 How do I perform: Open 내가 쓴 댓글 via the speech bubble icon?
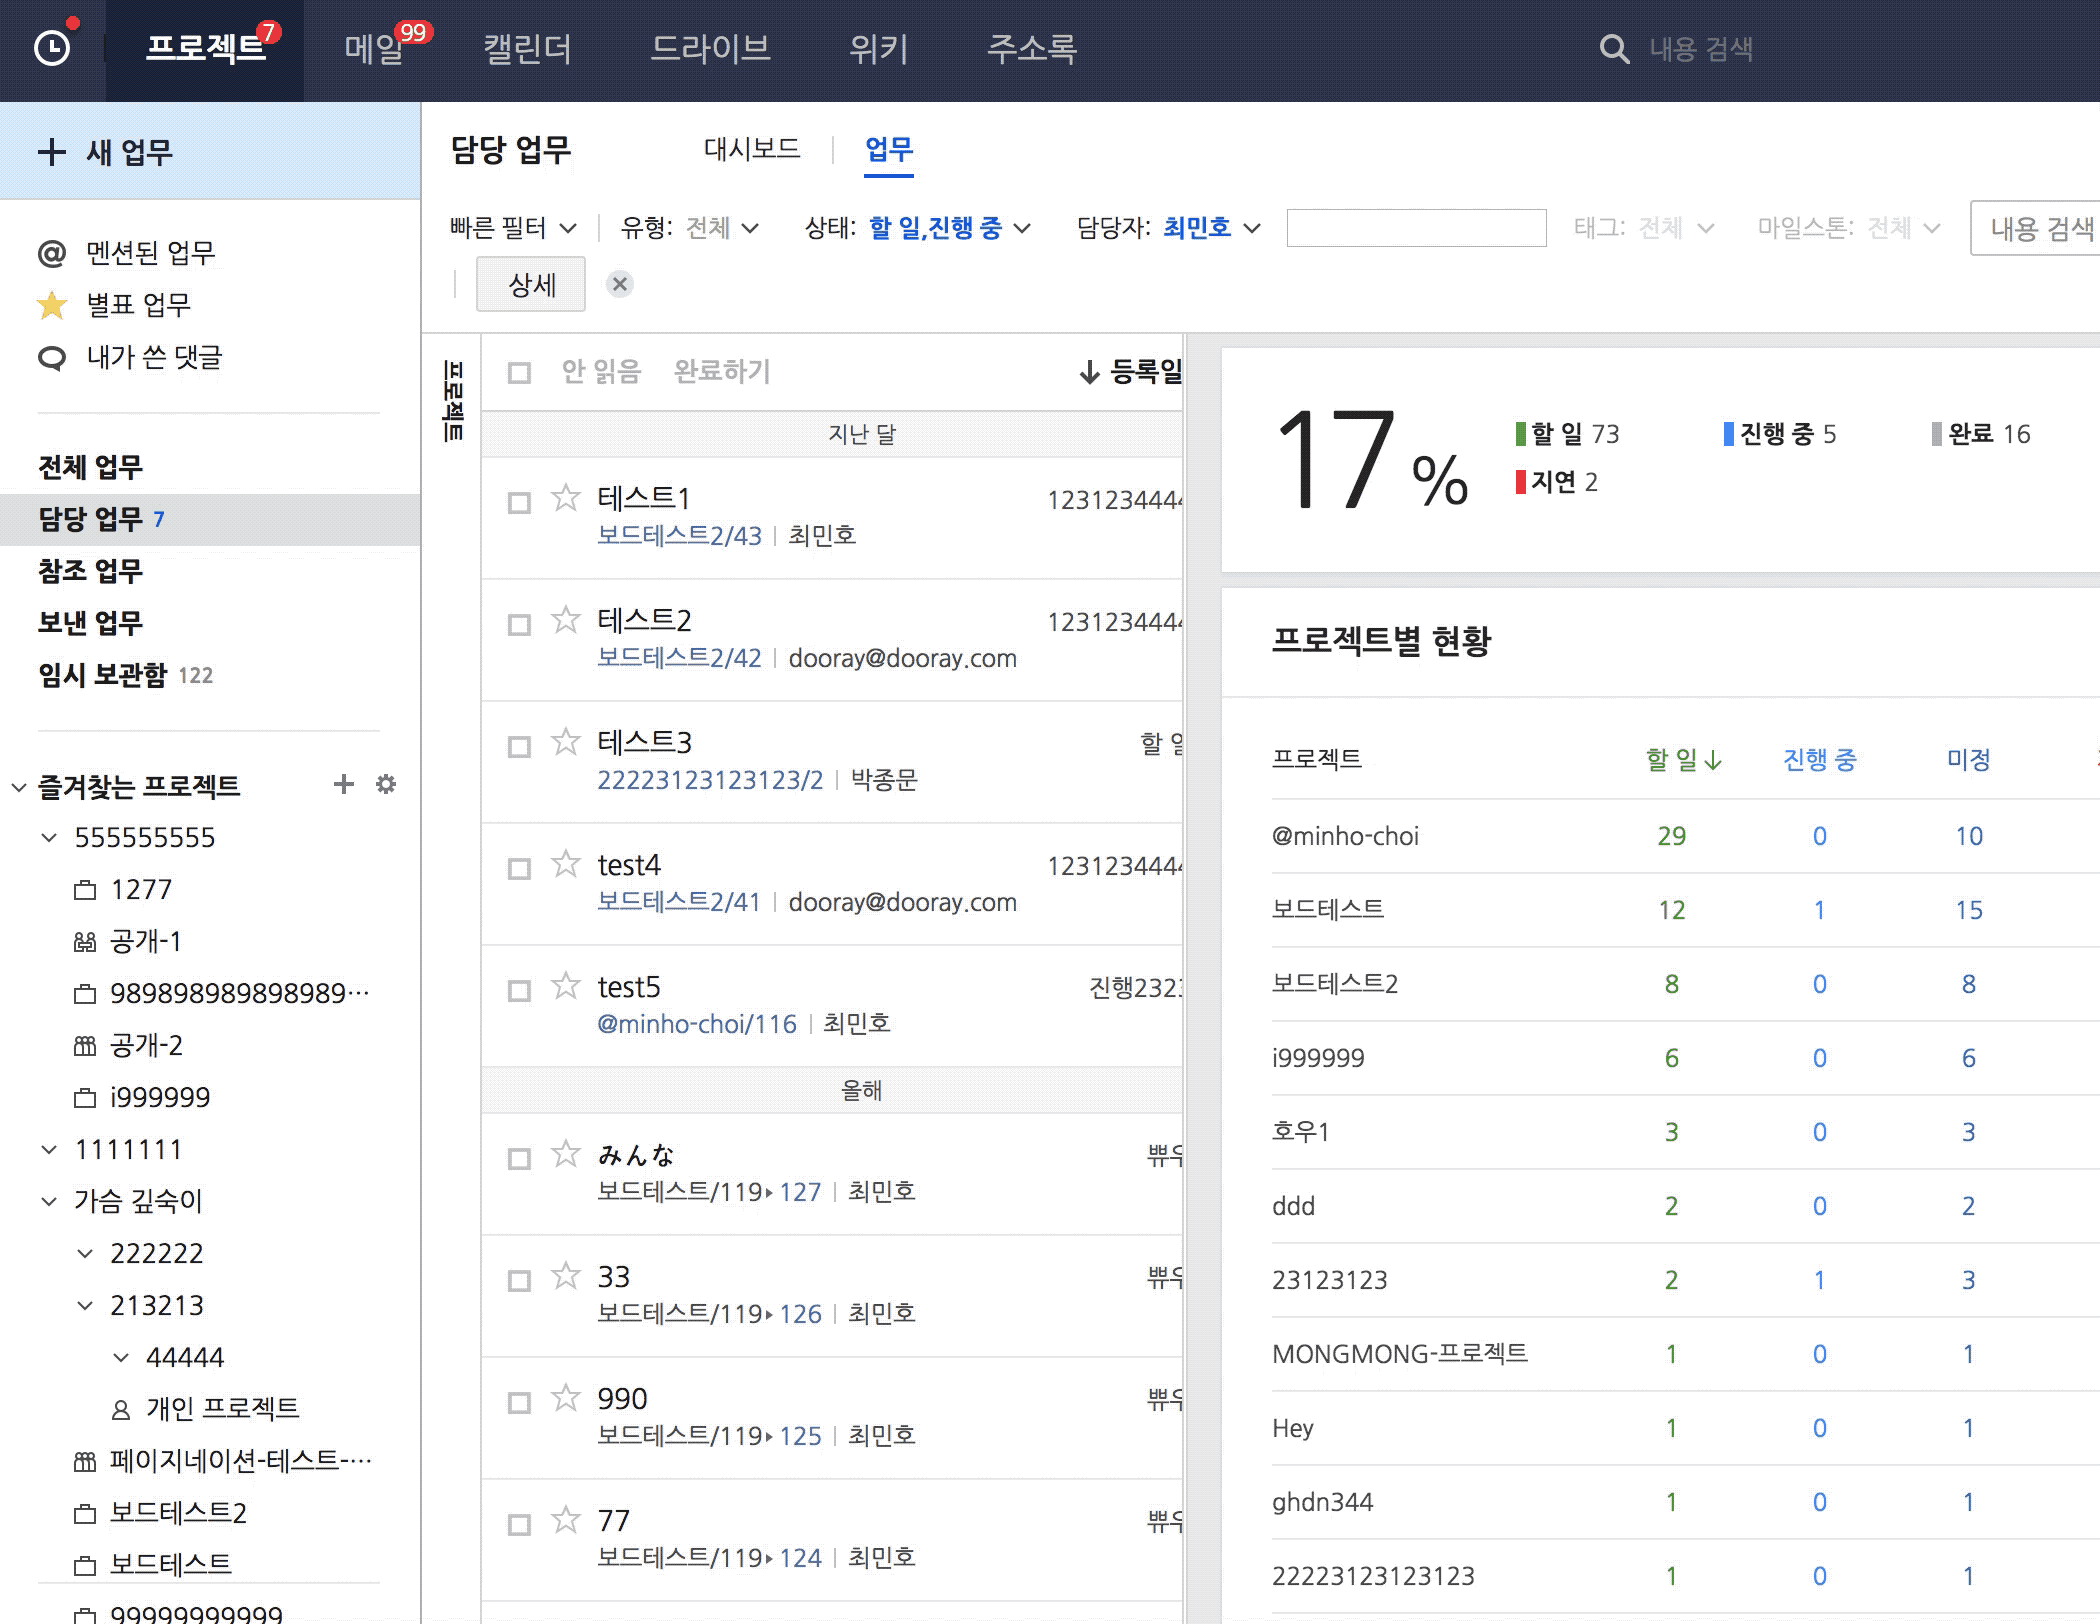(x=51, y=358)
